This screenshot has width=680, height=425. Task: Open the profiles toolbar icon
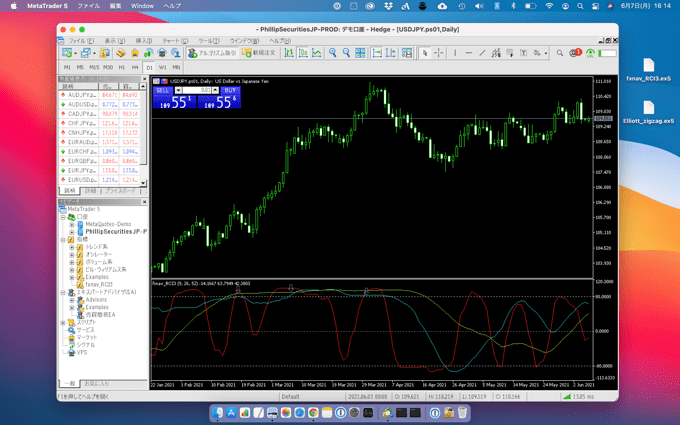[x=85, y=53]
